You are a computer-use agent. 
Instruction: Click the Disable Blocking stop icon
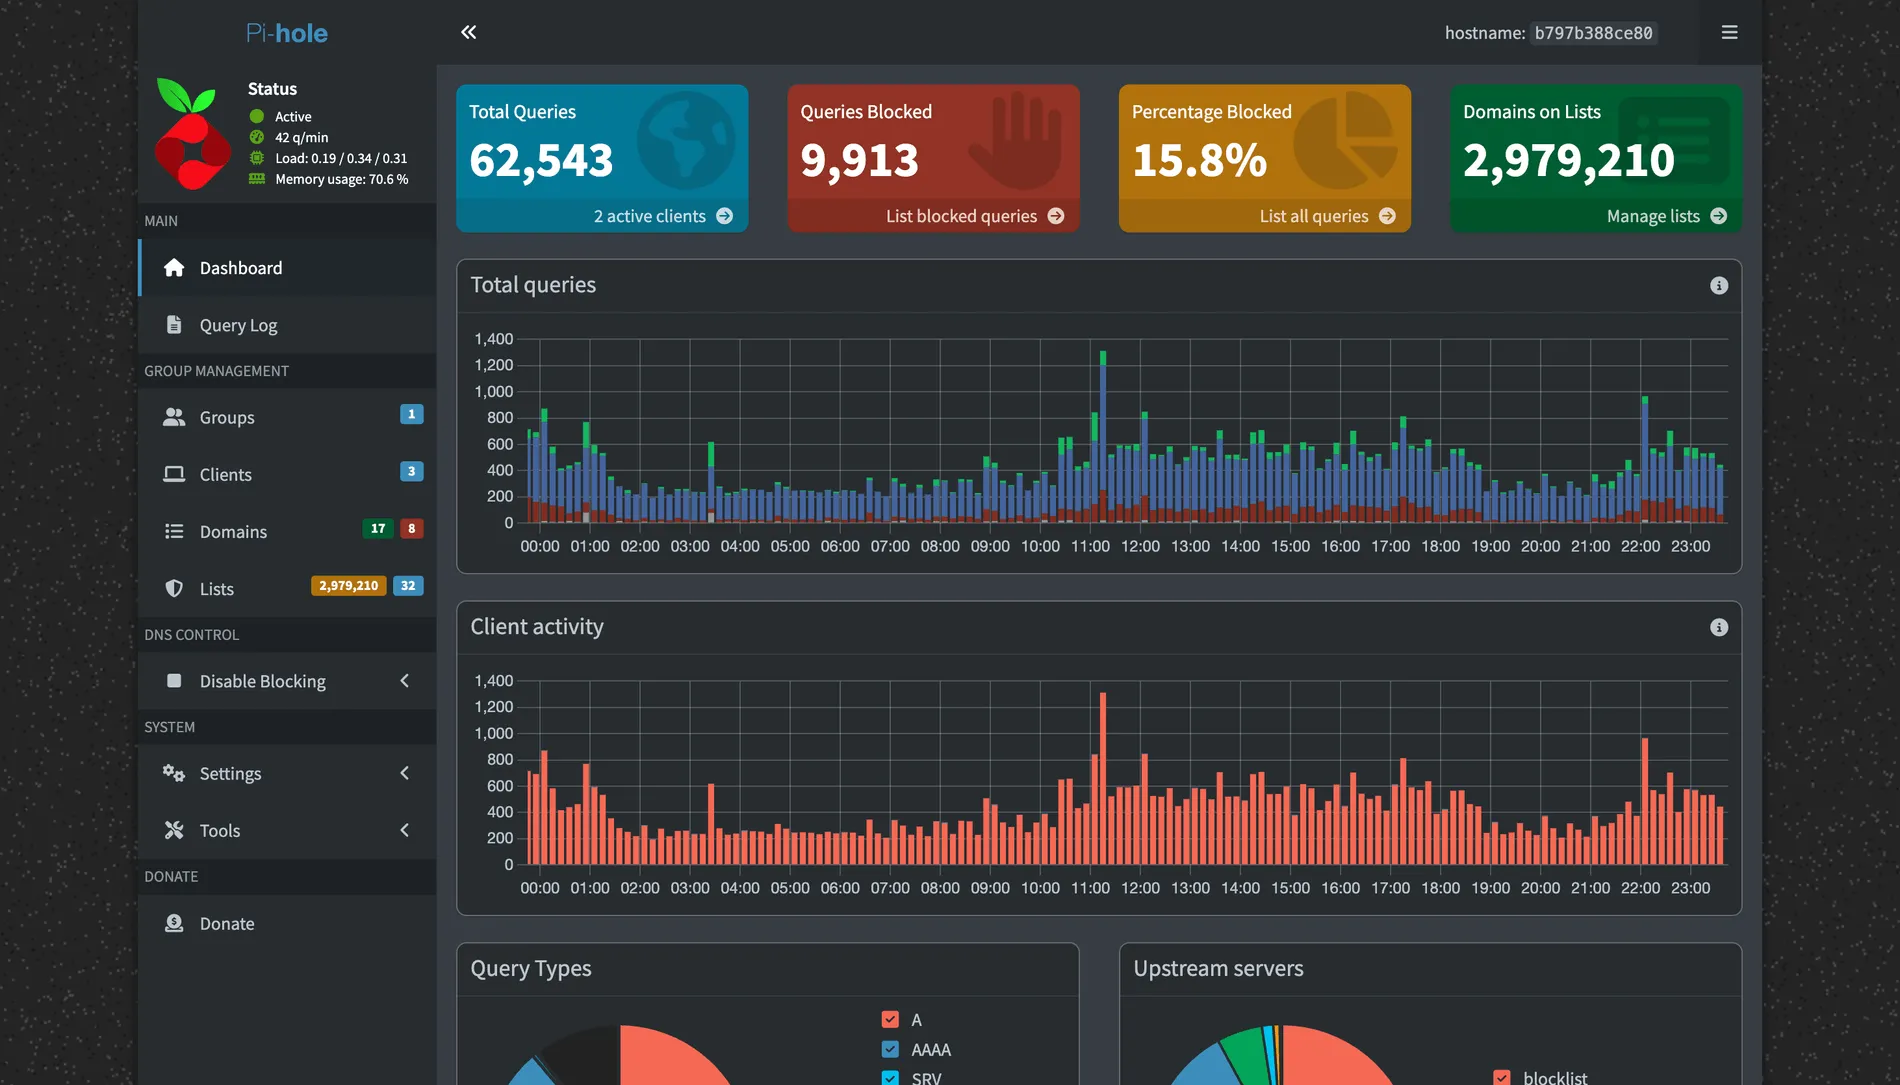[x=174, y=680]
